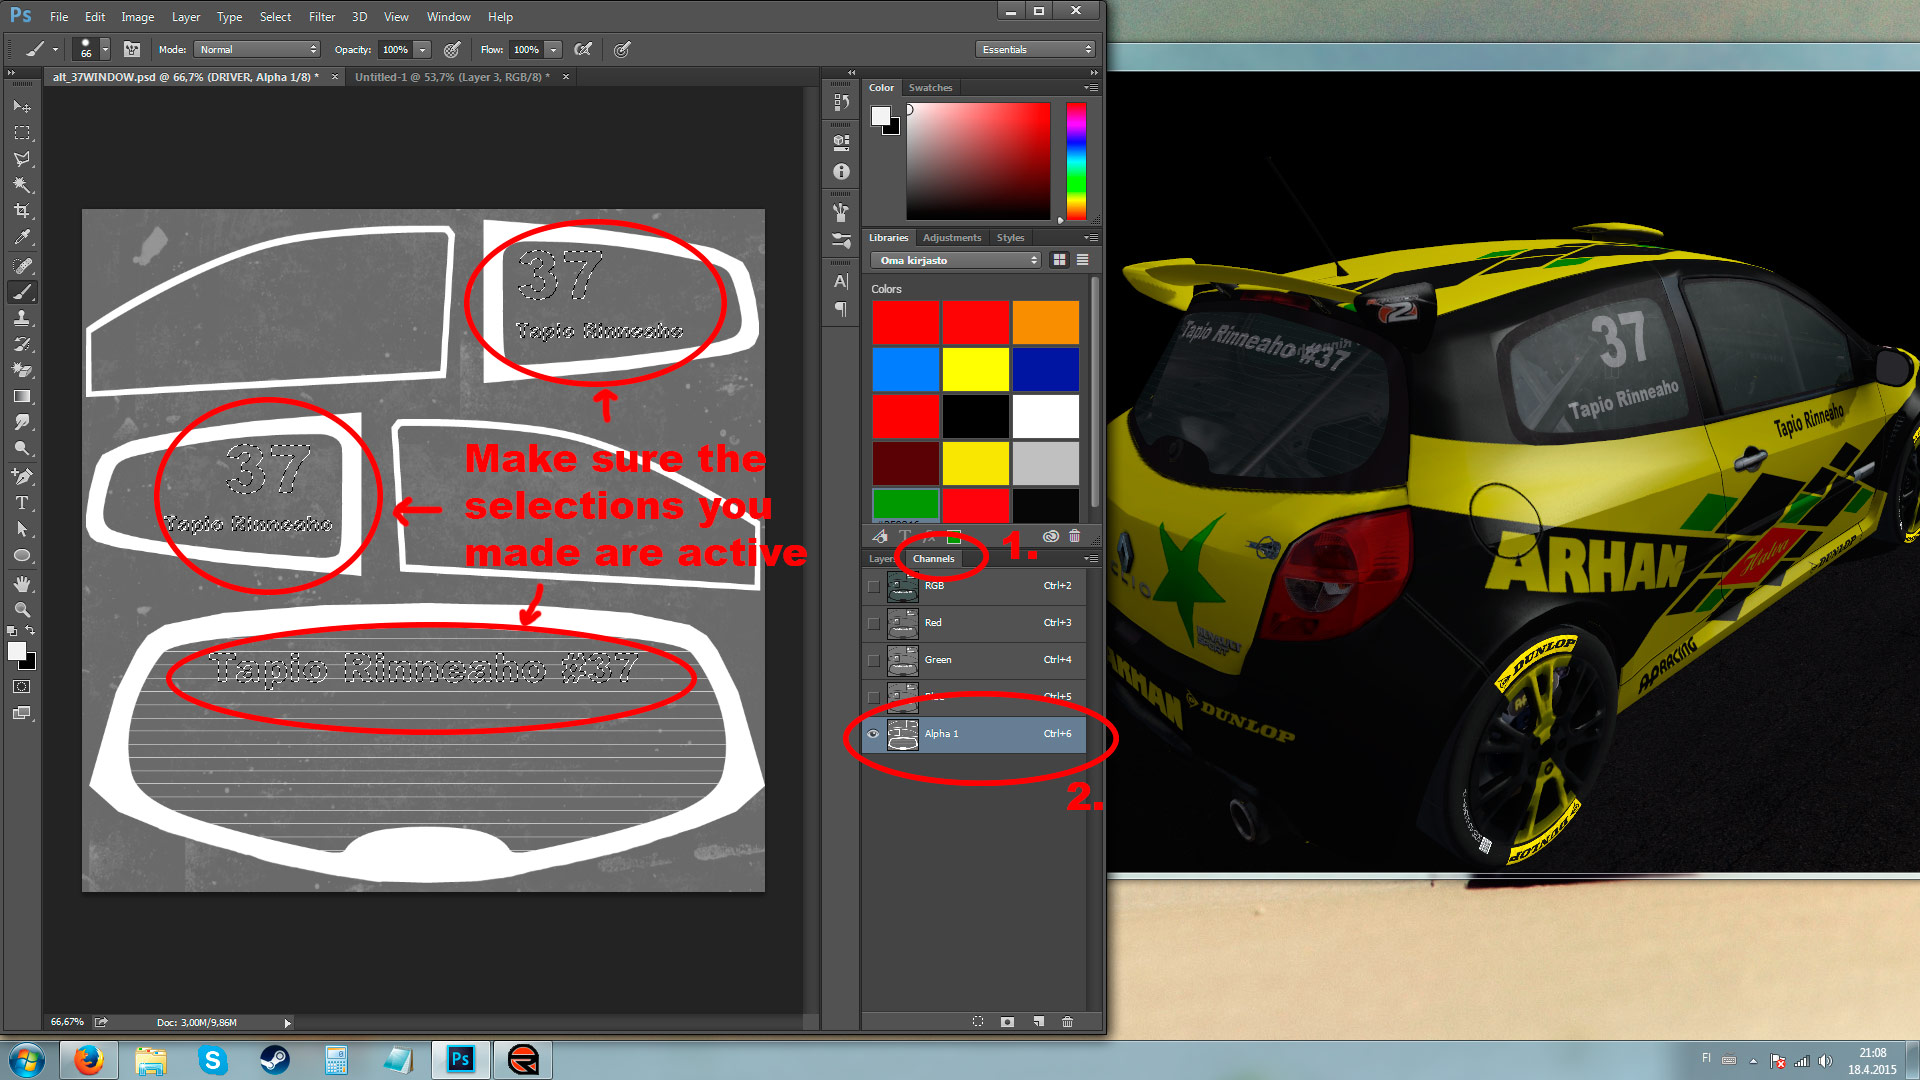
Task: Create new channel icon
Action: pos(1038,1022)
